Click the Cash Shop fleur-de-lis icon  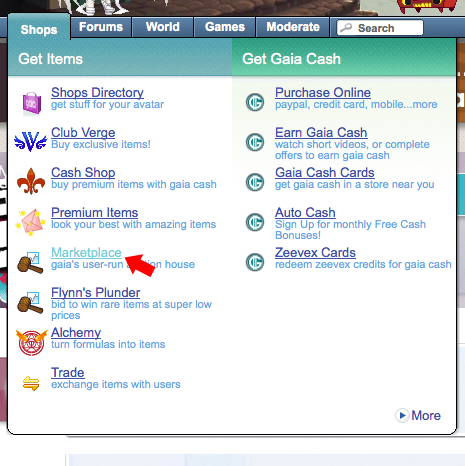[x=31, y=181]
